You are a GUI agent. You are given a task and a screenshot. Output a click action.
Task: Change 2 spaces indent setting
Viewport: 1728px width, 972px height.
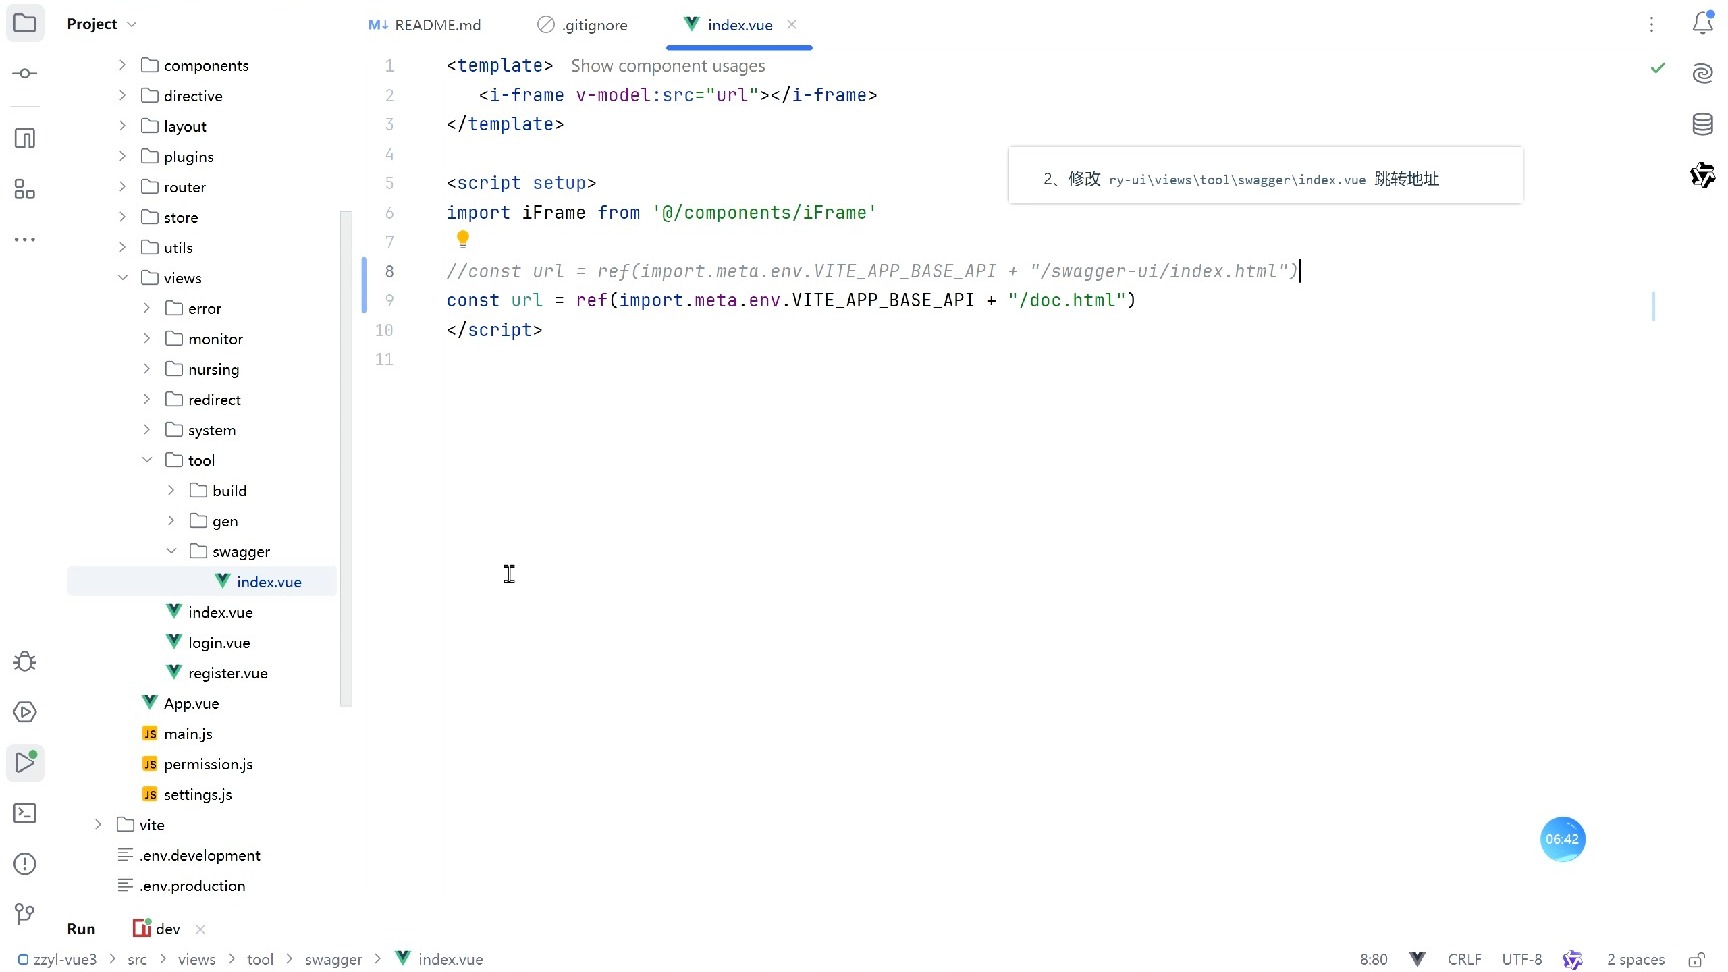click(x=1636, y=959)
